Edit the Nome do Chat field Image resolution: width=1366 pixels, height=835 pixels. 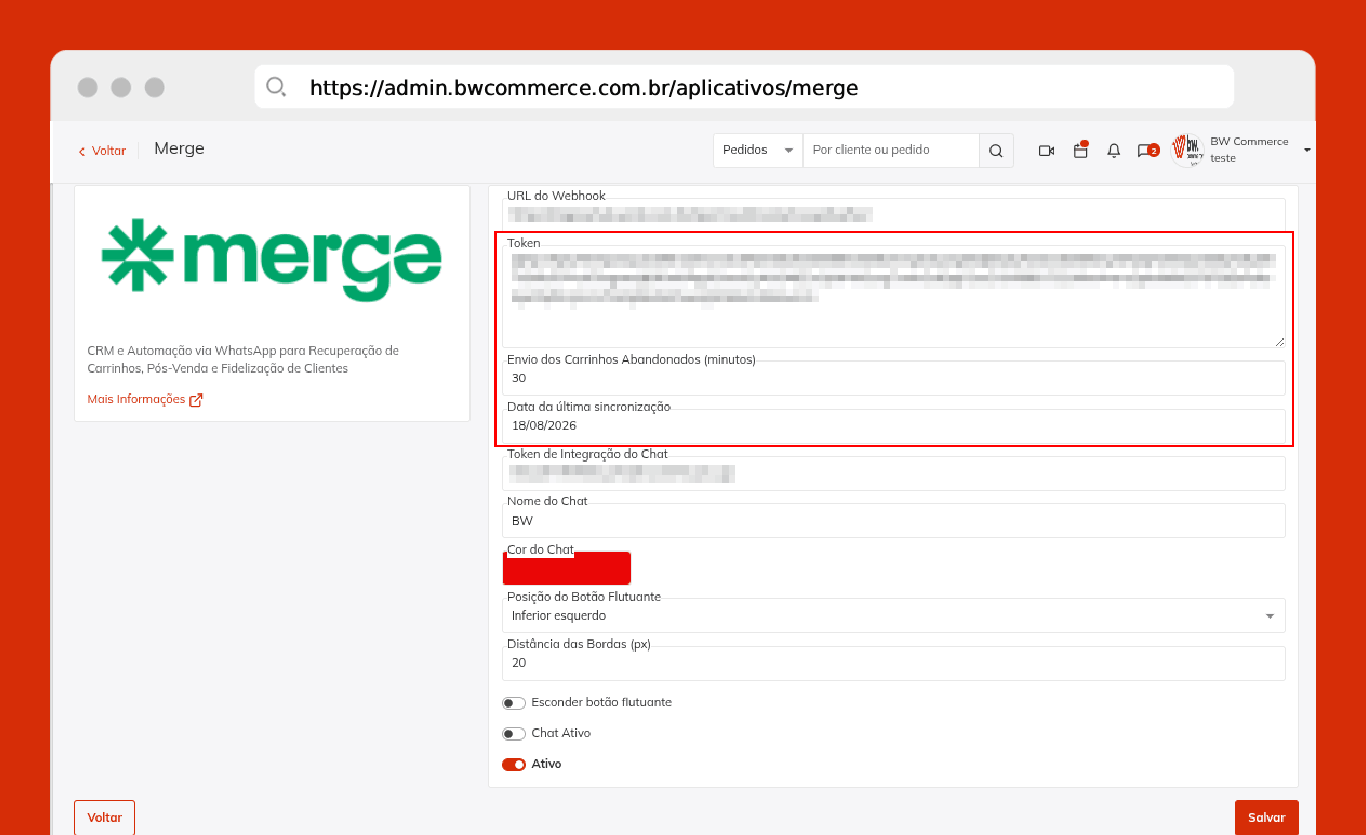894,521
